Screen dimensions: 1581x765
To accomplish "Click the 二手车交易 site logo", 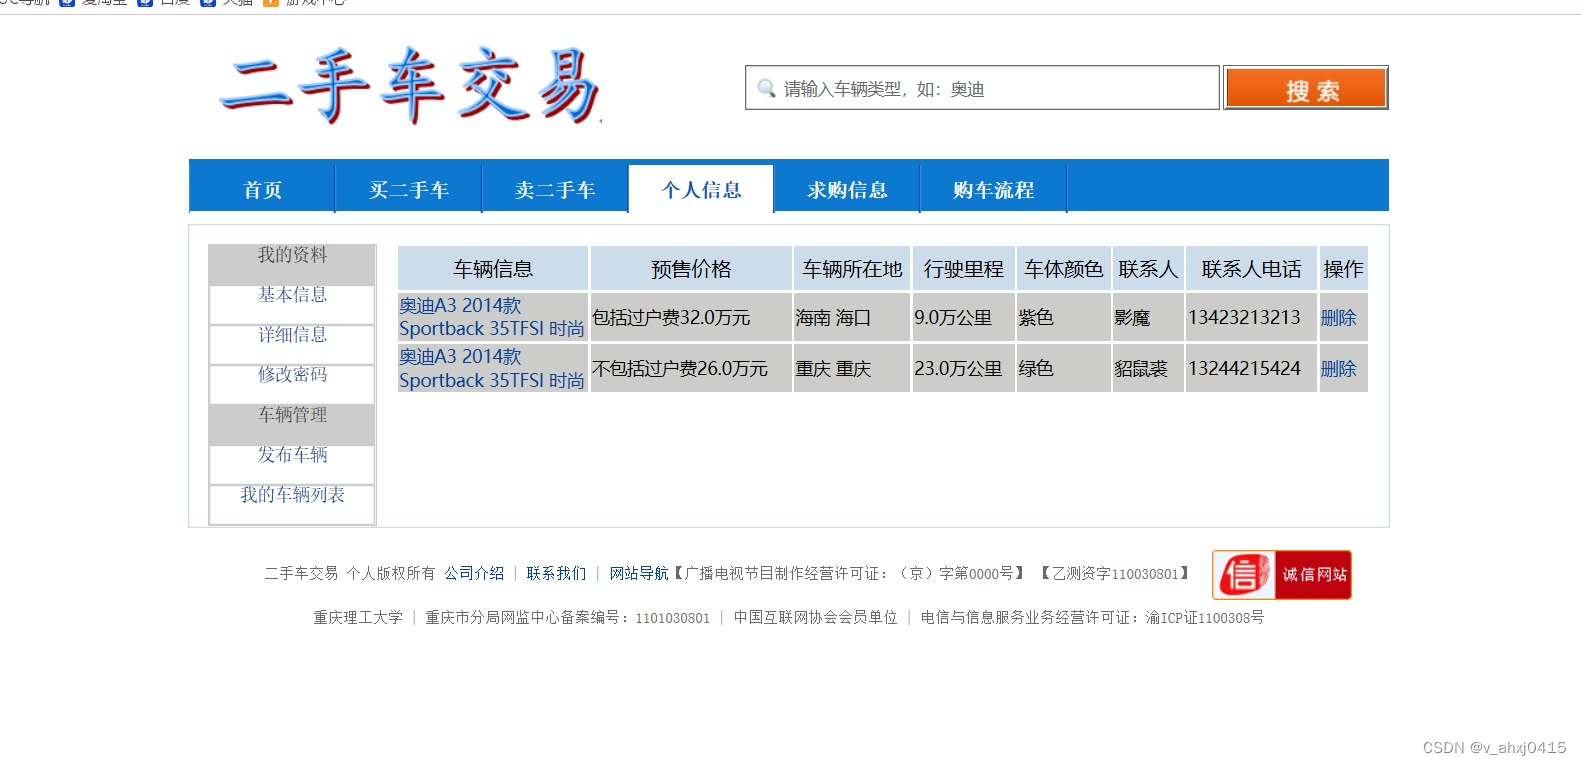I will click(410, 85).
